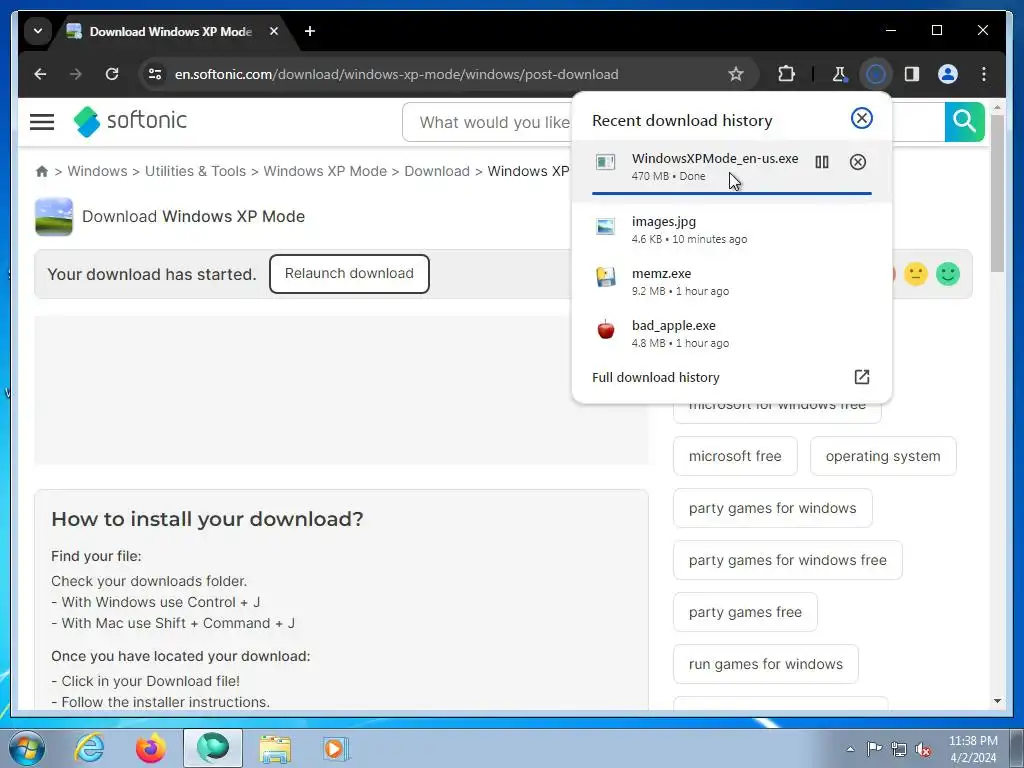Open Windows Explorer folder on taskbar
Screen dimensions: 1024x768
pos(275,748)
